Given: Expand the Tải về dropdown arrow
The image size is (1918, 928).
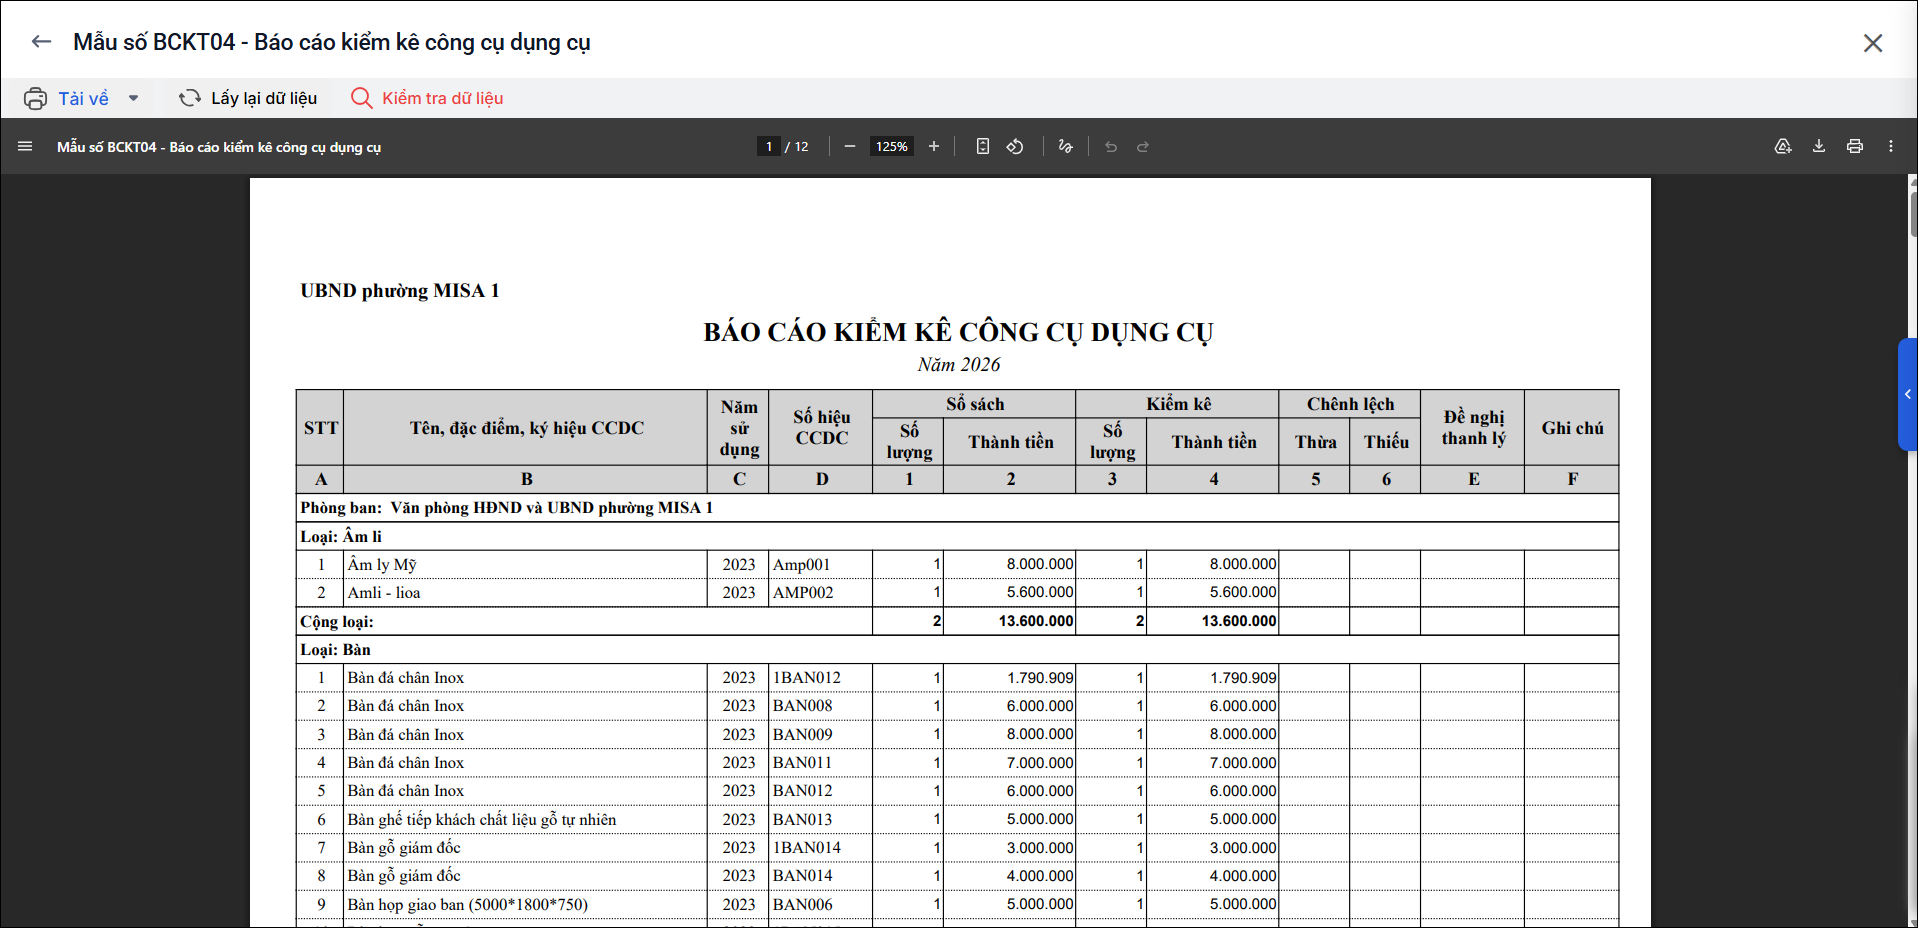Looking at the screenshot, I should [x=133, y=98].
